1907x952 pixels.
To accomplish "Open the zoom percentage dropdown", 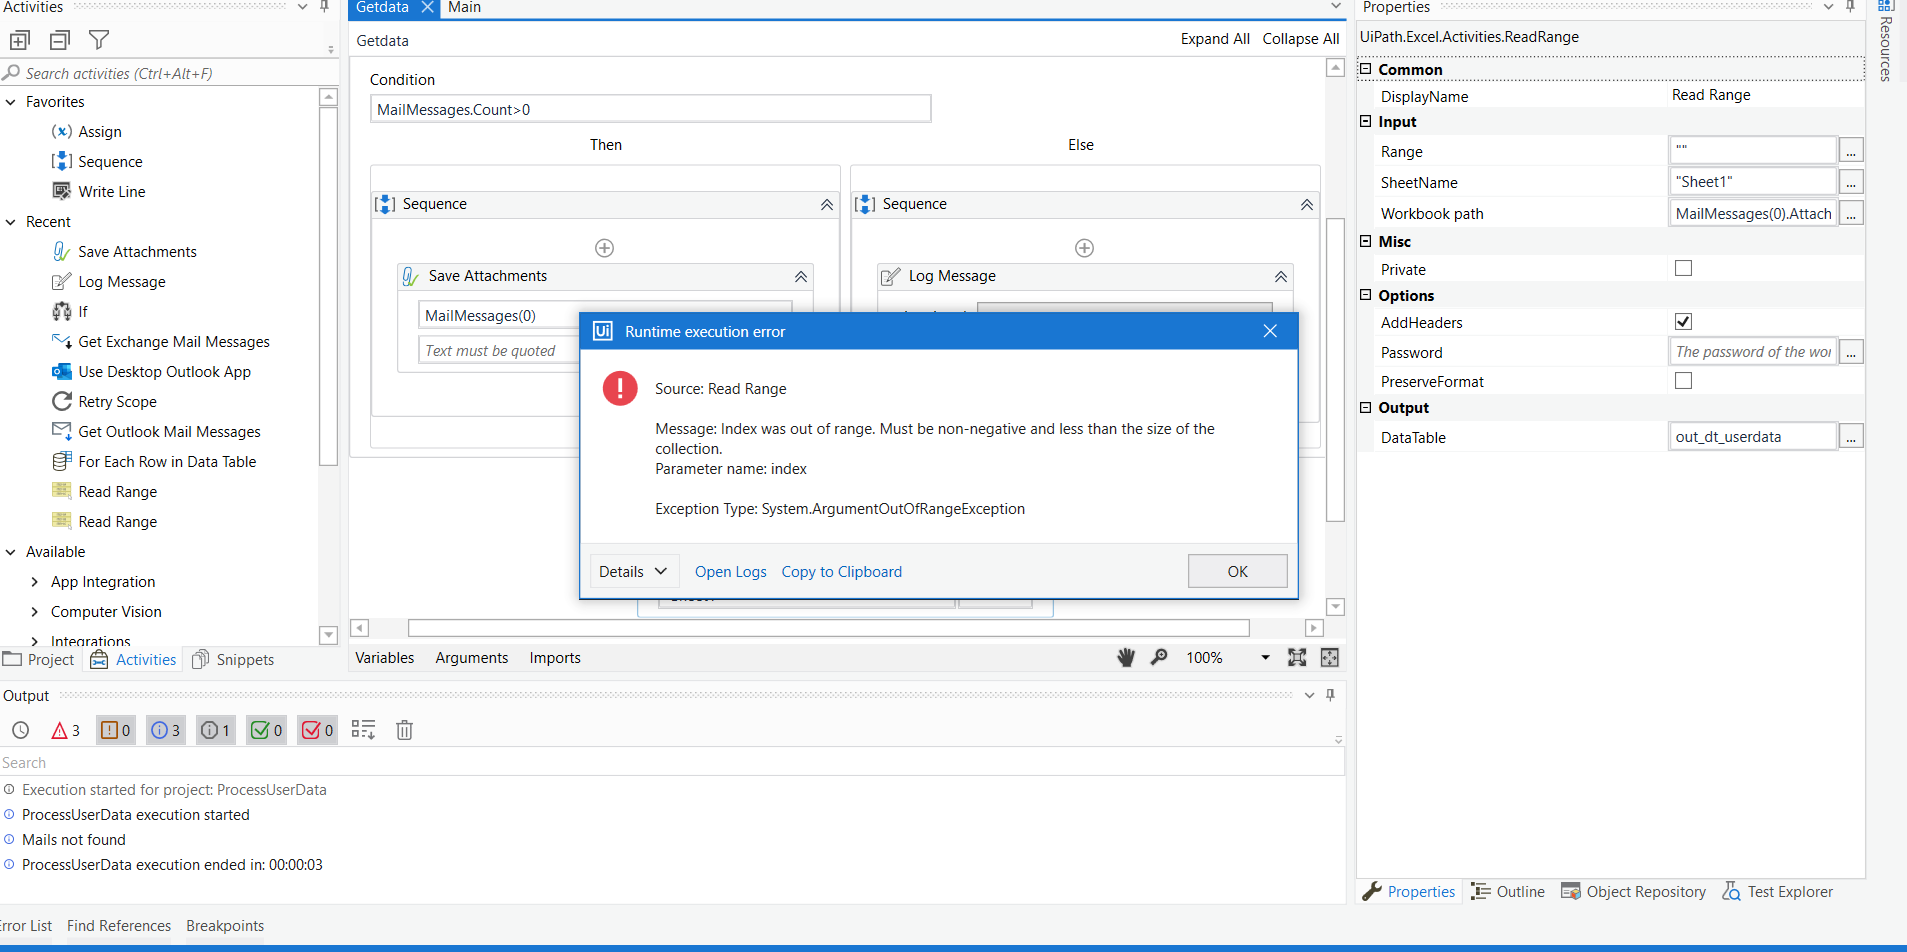I will (x=1265, y=658).
